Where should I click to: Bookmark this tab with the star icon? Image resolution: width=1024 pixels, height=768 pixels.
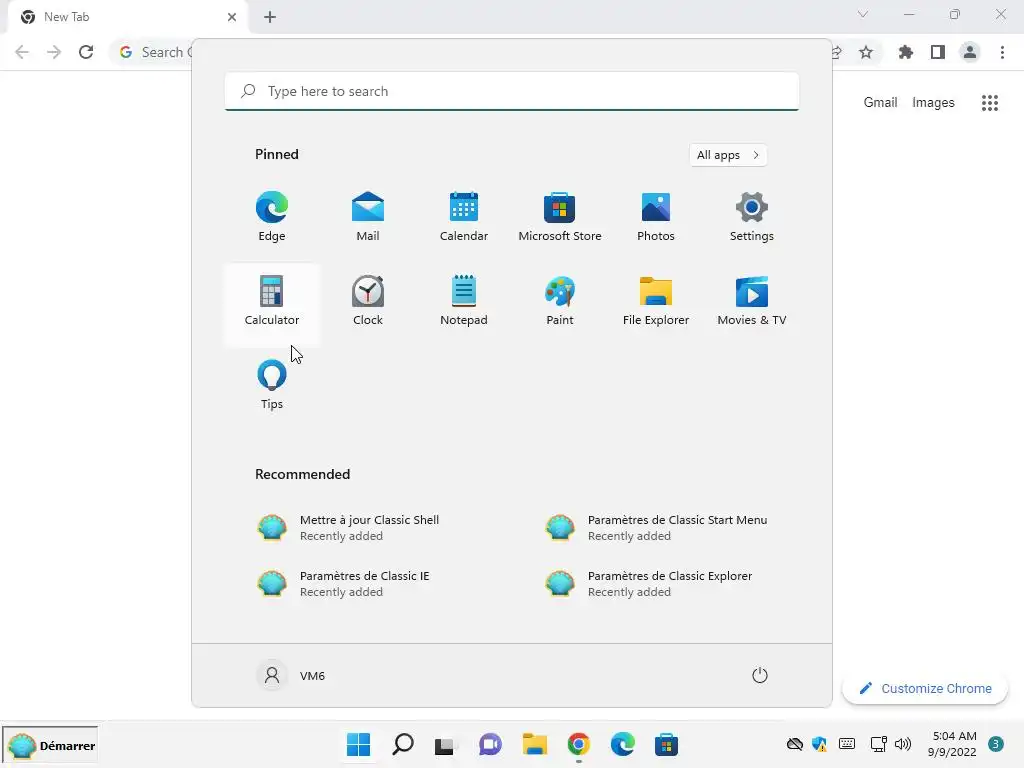(x=866, y=52)
